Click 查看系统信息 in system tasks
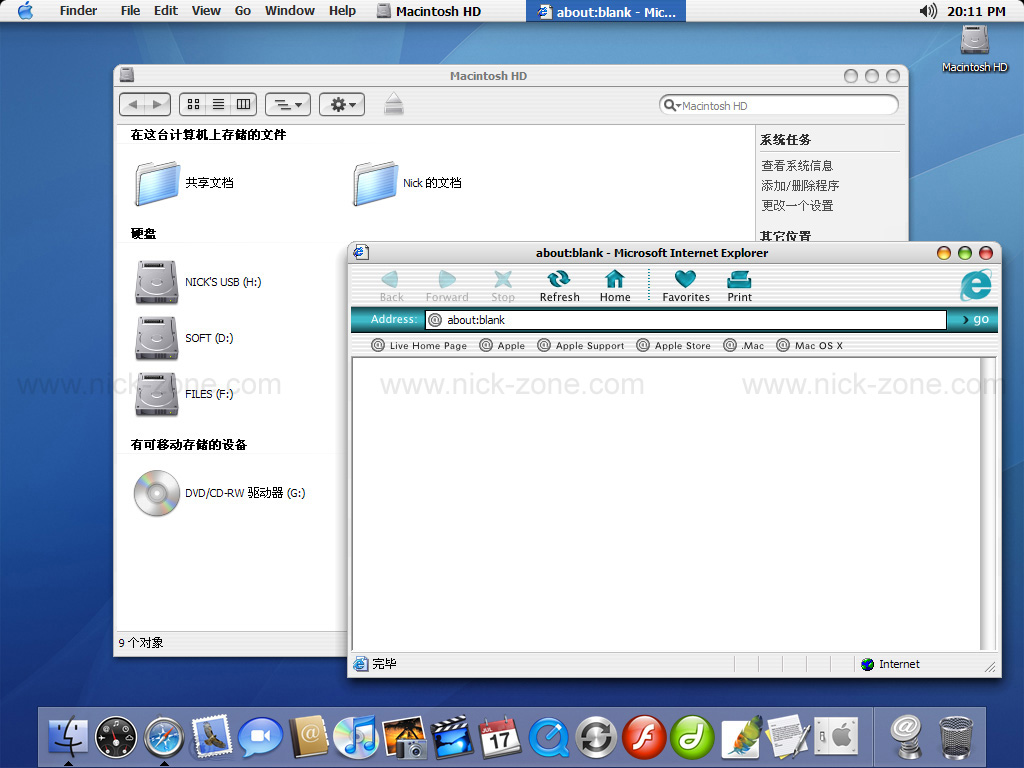The height and width of the screenshot is (768, 1024). 797,166
